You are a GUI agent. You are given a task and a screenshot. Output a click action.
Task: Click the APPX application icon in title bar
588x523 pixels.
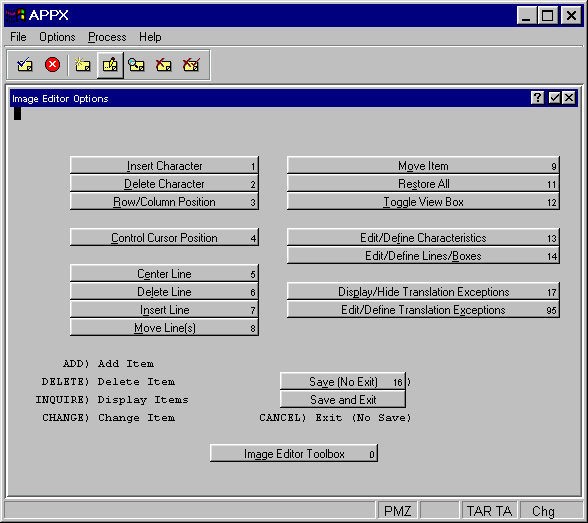pos(15,15)
